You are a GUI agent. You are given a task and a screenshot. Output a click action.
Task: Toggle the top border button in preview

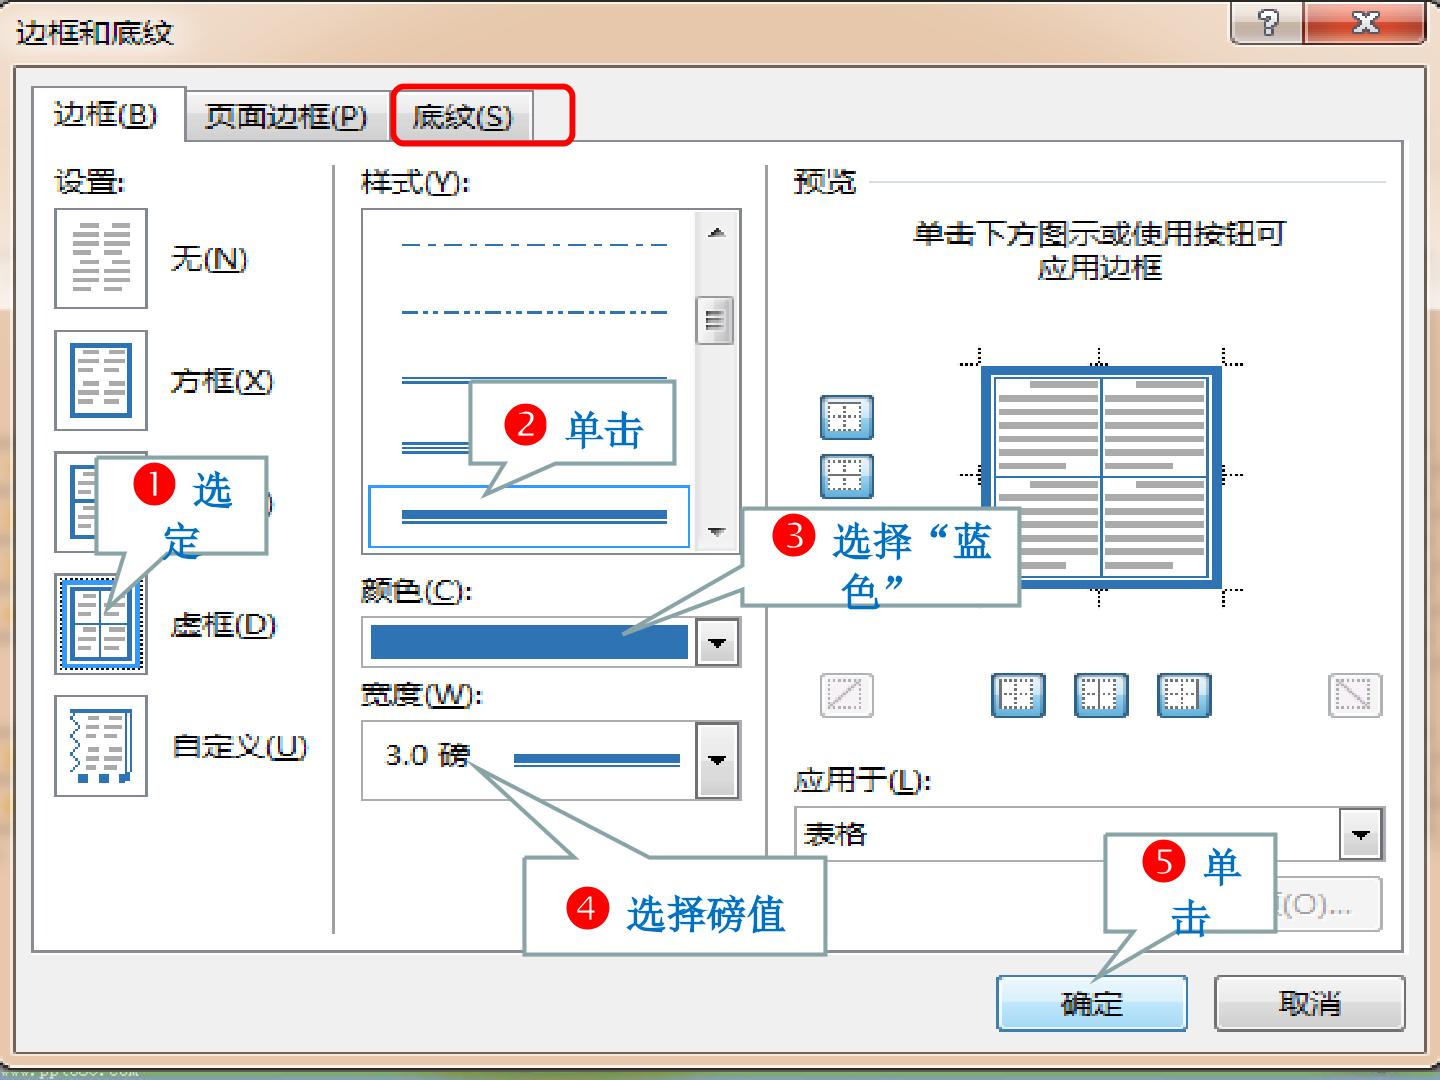[x=847, y=417]
